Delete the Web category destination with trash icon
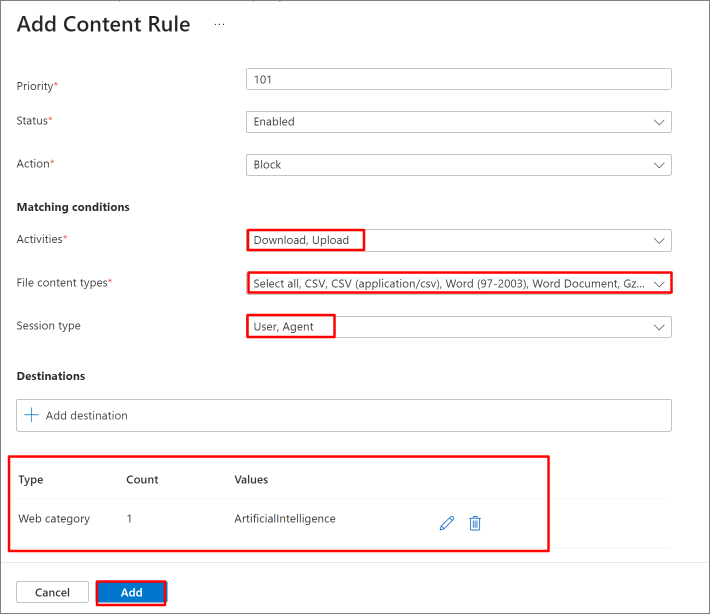 (475, 523)
